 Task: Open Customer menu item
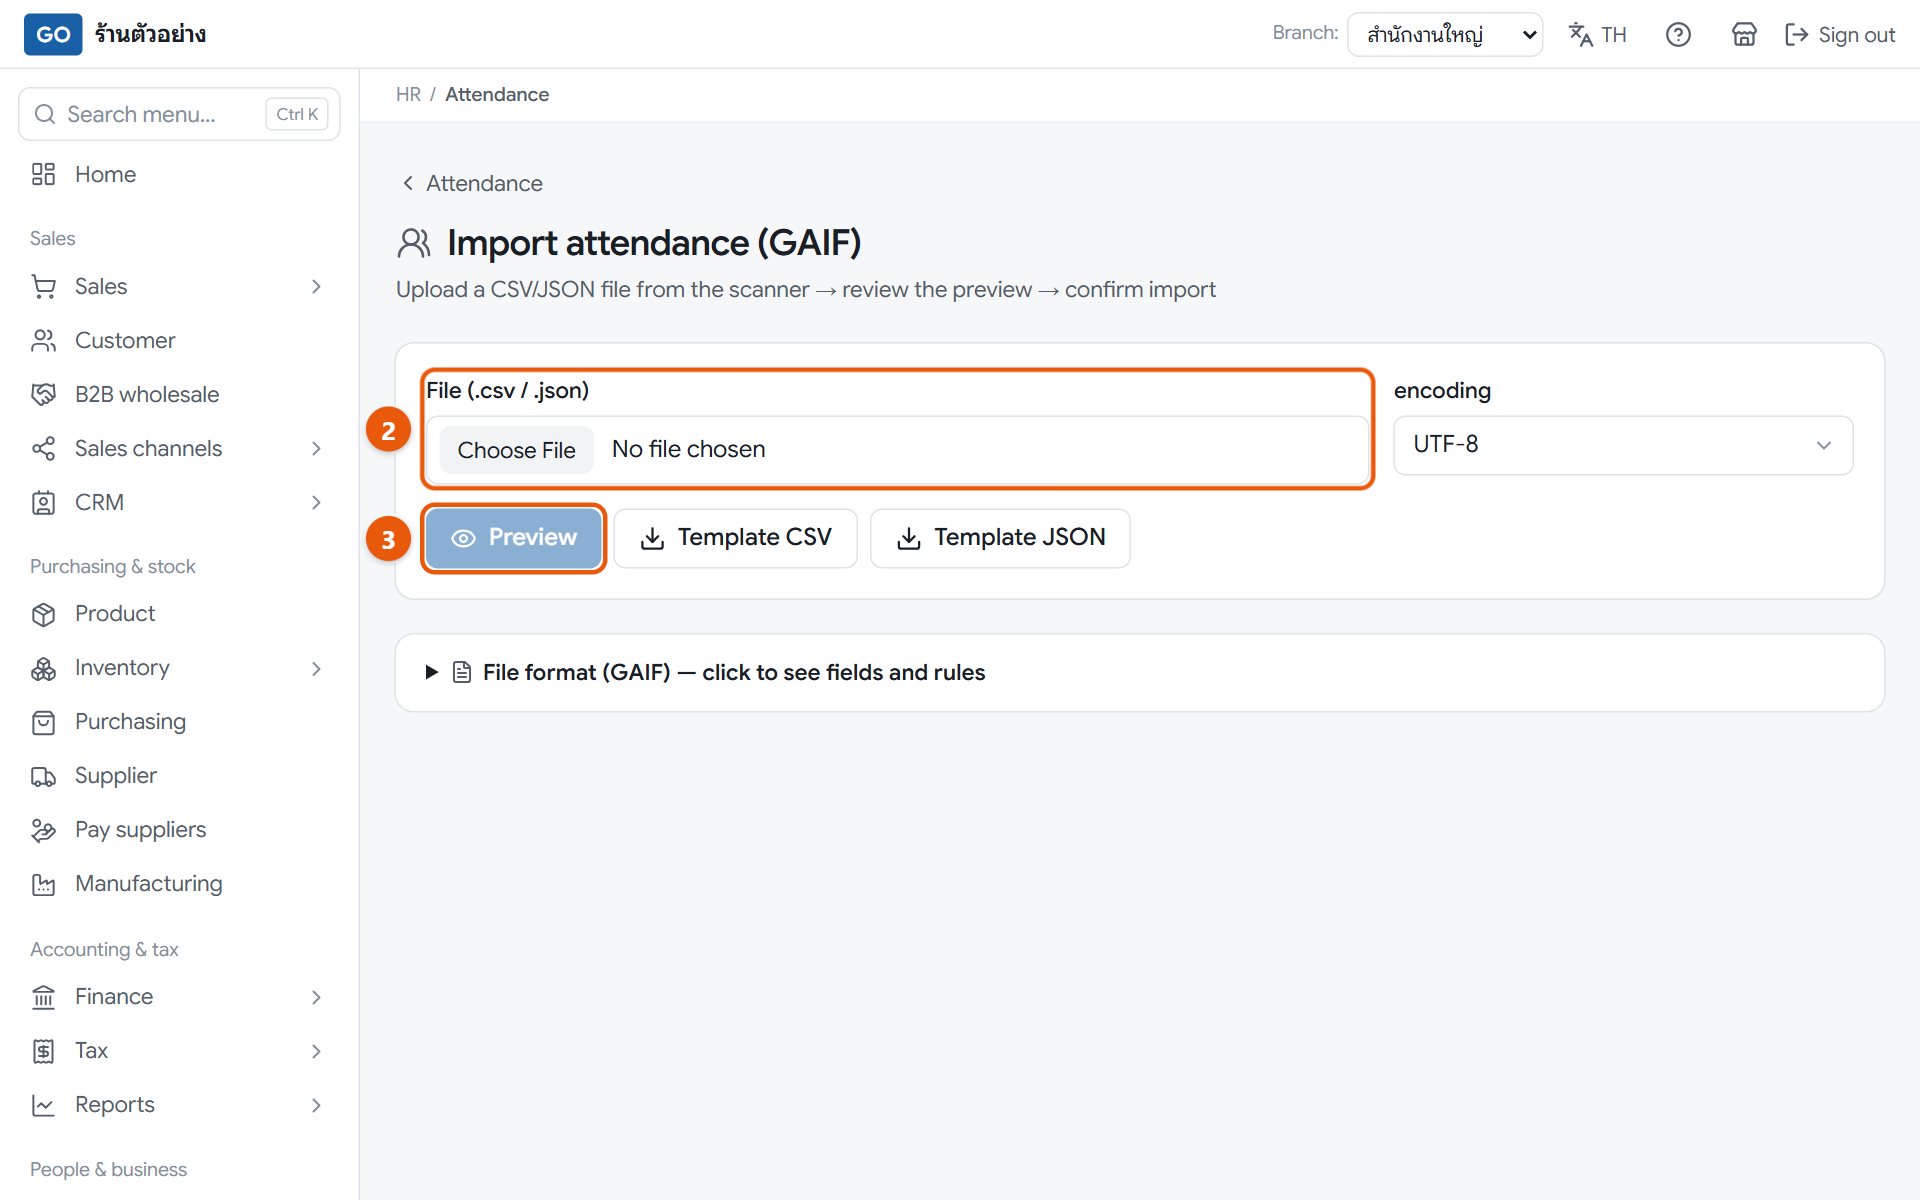pos(179,340)
